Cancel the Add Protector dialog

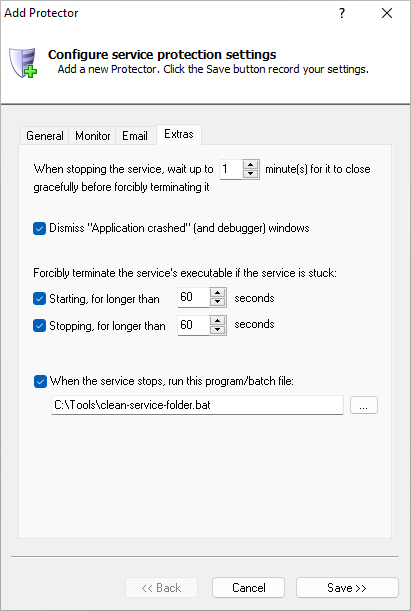pos(249,588)
